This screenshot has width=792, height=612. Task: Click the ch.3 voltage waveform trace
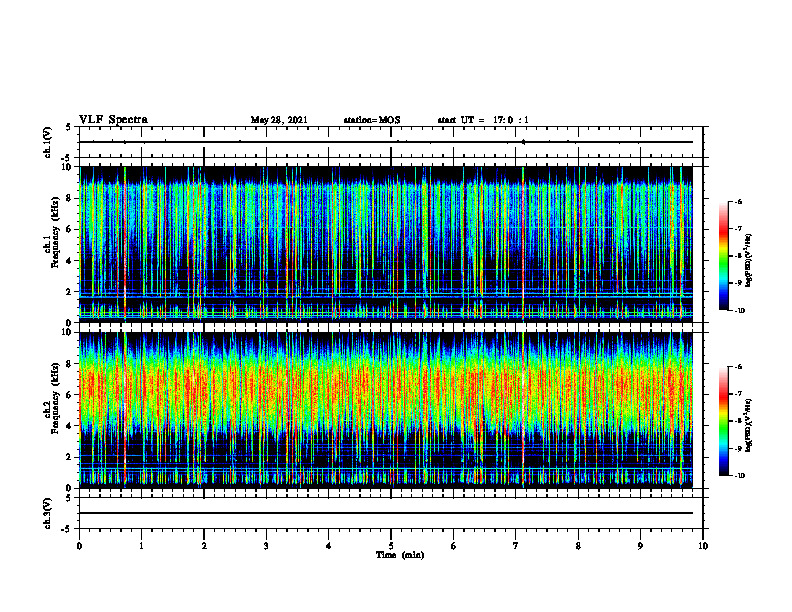[386, 513]
